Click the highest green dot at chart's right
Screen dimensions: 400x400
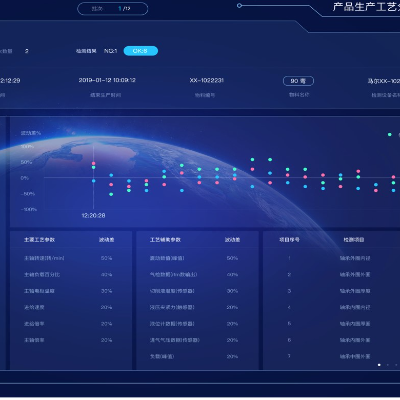coord(390,135)
